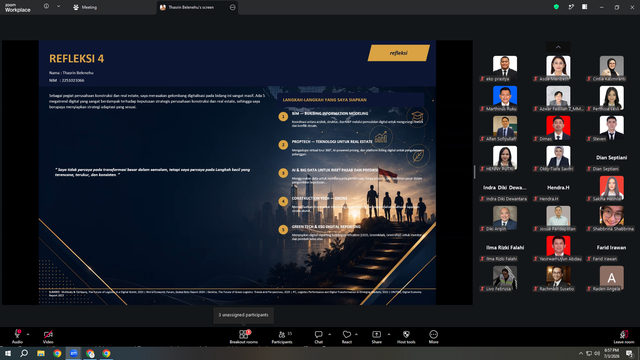Screen dimensions: 640x360
Task: Toggle the Audio microphone button
Action: pyautogui.click(x=17, y=337)
